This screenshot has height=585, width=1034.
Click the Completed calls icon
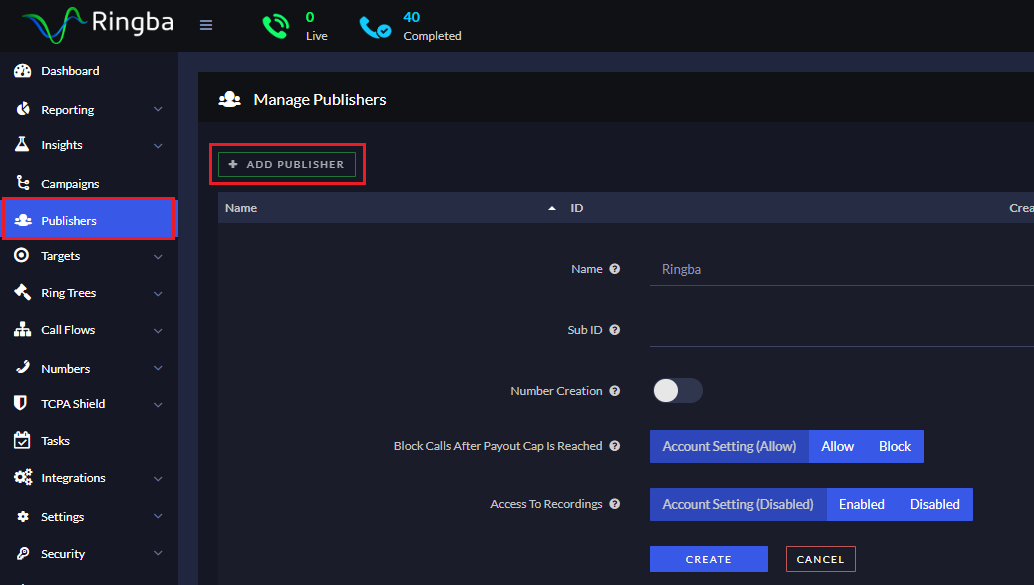tap(378, 24)
